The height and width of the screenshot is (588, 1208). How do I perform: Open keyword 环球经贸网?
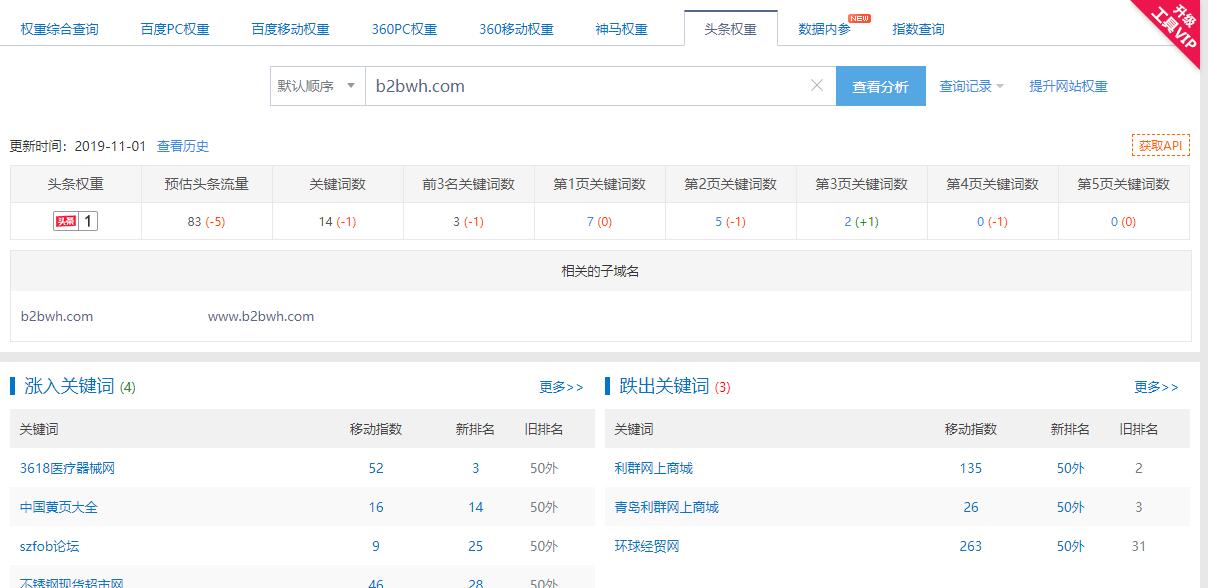(647, 546)
